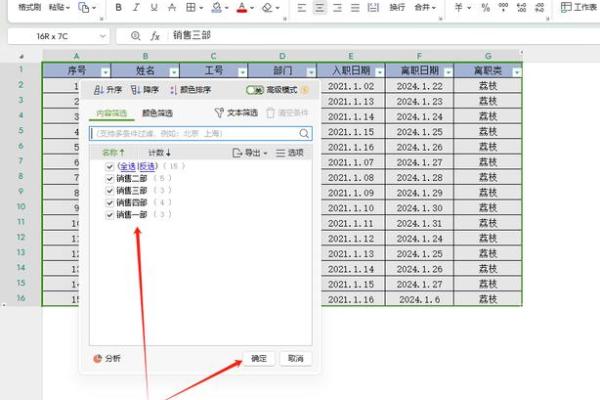Click the copy icon in toolbar
Viewport: 600px width, 400px height.
tap(83, 7)
